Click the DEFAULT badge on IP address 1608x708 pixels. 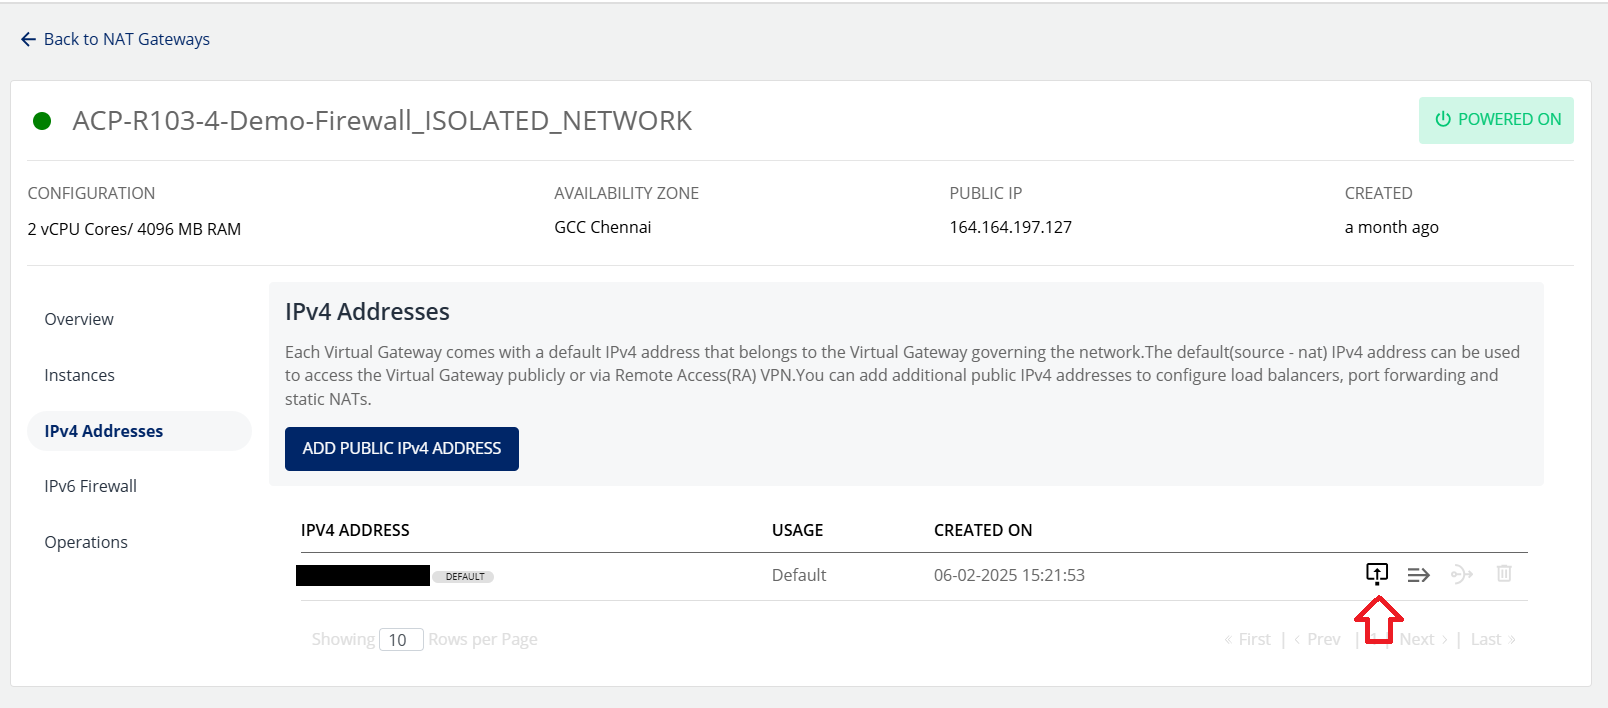tap(464, 577)
